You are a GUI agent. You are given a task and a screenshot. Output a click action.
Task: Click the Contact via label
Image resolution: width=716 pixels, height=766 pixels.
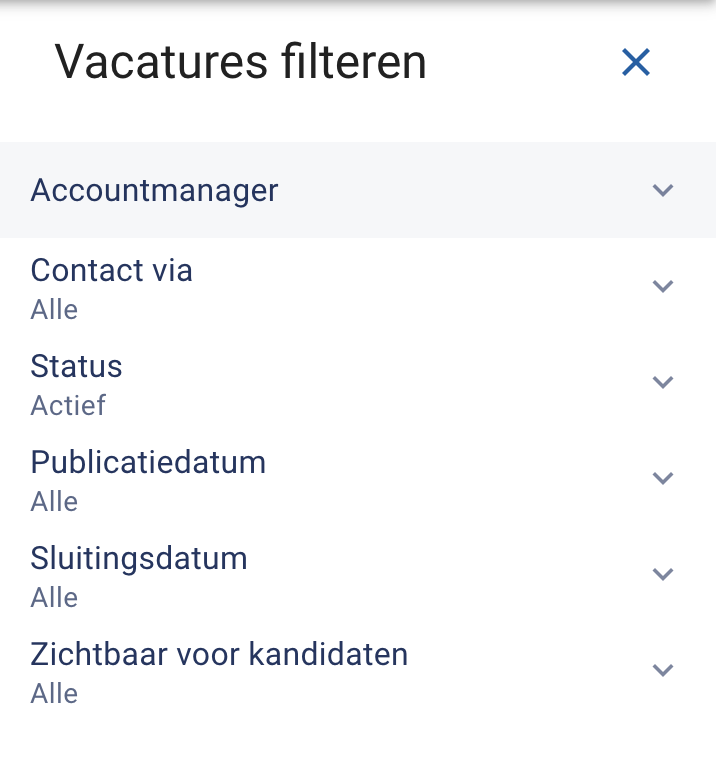pos(111,270)
